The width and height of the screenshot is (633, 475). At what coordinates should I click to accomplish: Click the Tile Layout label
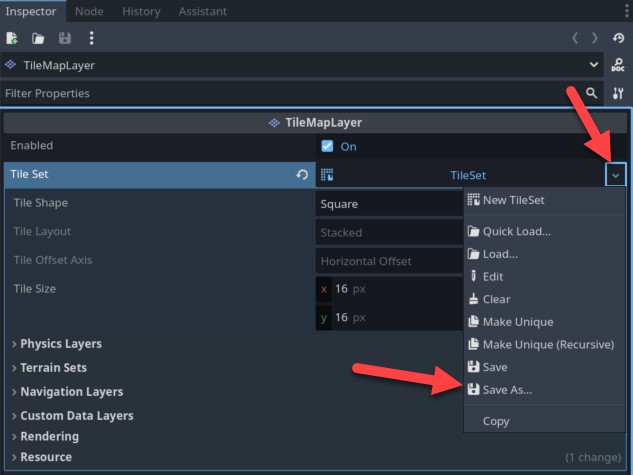tap(42, 231)
